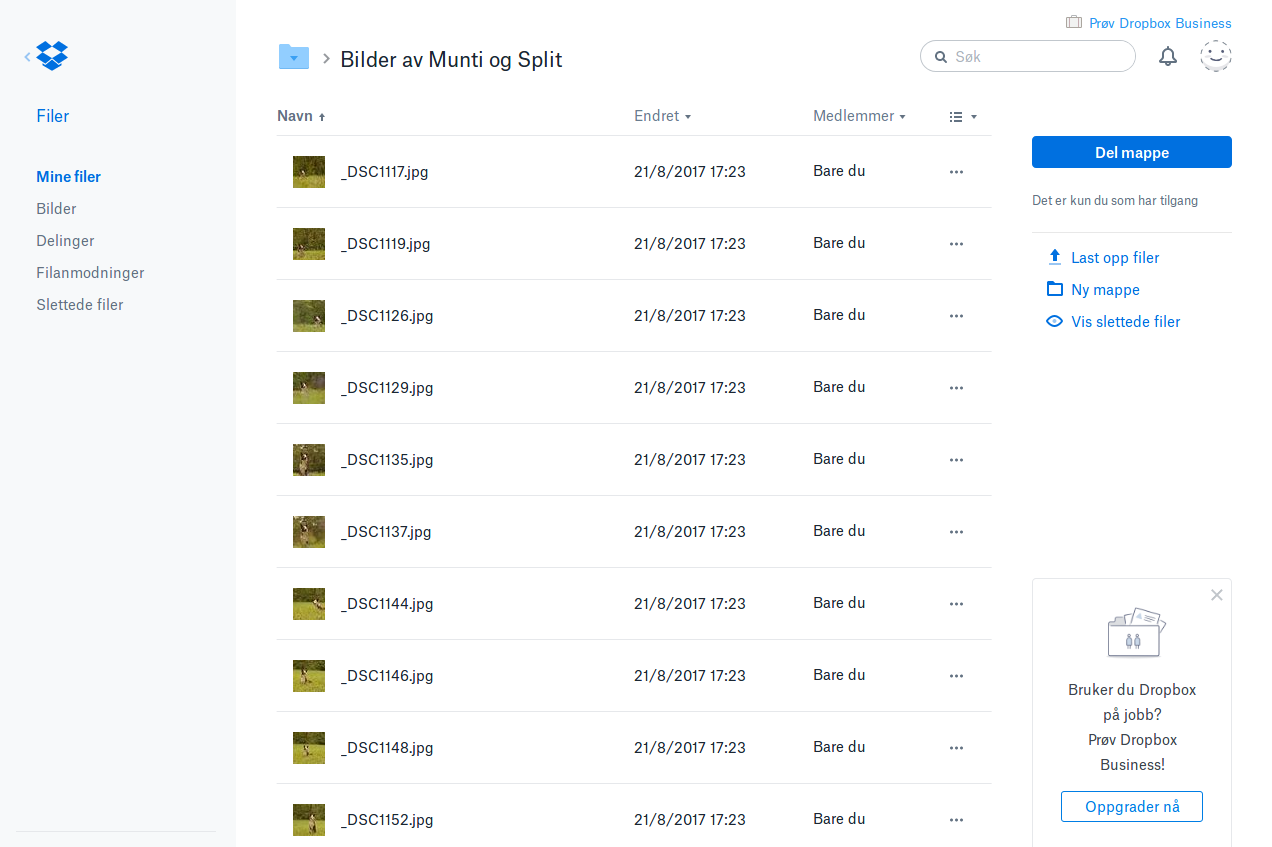Image resolution: width=1272 pixels, height=847 pixels.
Task: Click Bare du in _DSC1144.jpg row
Action: [x=839, y=603]
